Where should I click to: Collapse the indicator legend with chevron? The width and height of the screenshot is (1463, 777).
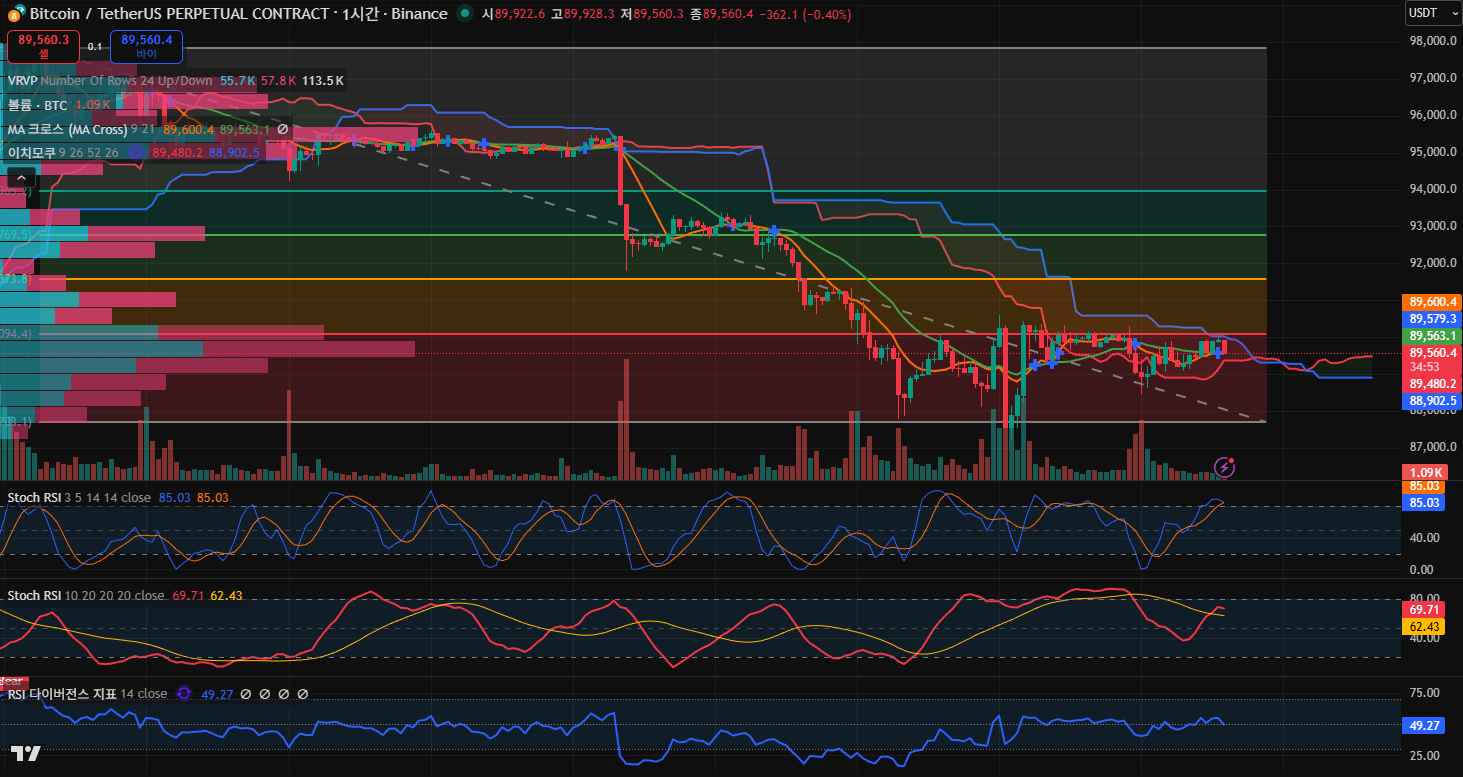(x=19, y=179)
